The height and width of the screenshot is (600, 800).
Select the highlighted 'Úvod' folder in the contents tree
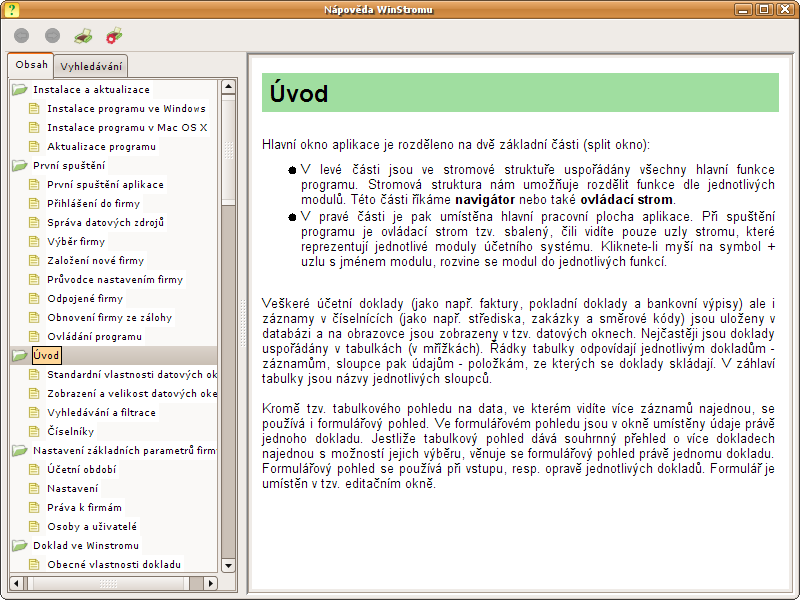(46, 356)
